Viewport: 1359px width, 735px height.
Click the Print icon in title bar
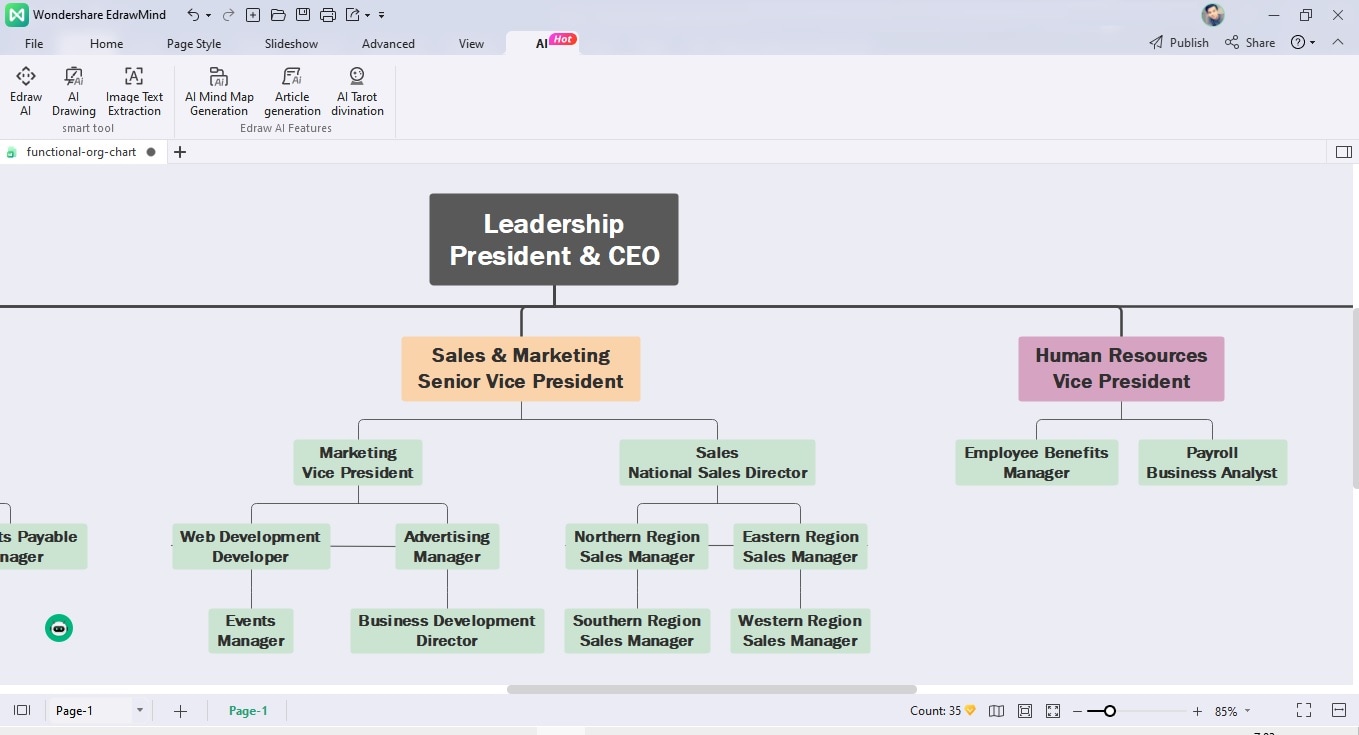click(x=328, y=15)
